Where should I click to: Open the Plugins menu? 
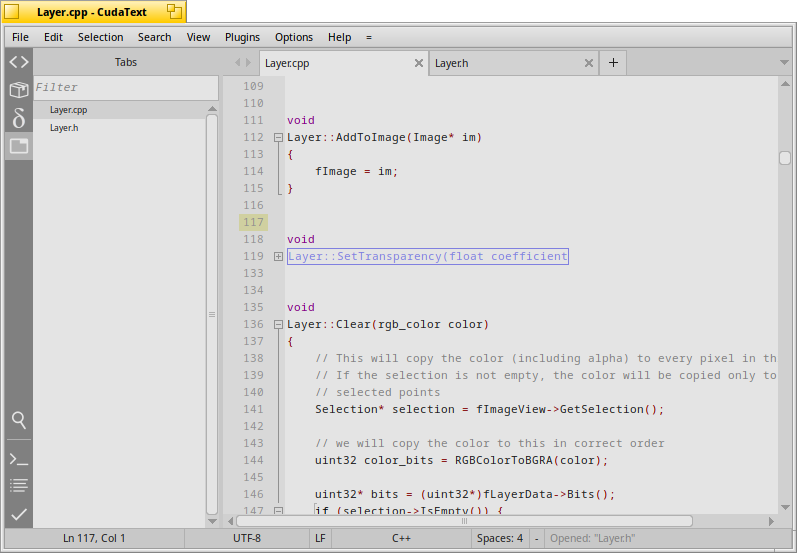coord(242,37)
